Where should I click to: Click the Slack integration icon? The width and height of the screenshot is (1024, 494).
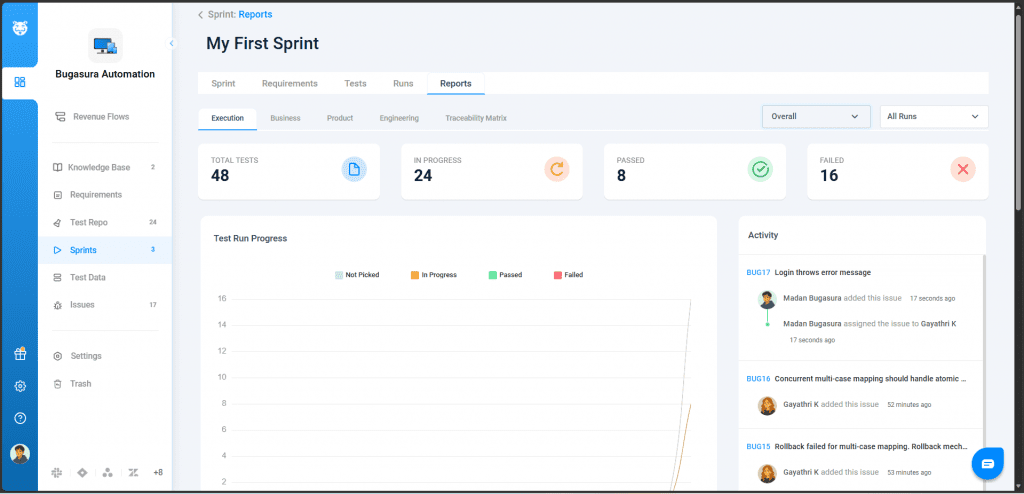pyautogui.click(x=57, y=472)
